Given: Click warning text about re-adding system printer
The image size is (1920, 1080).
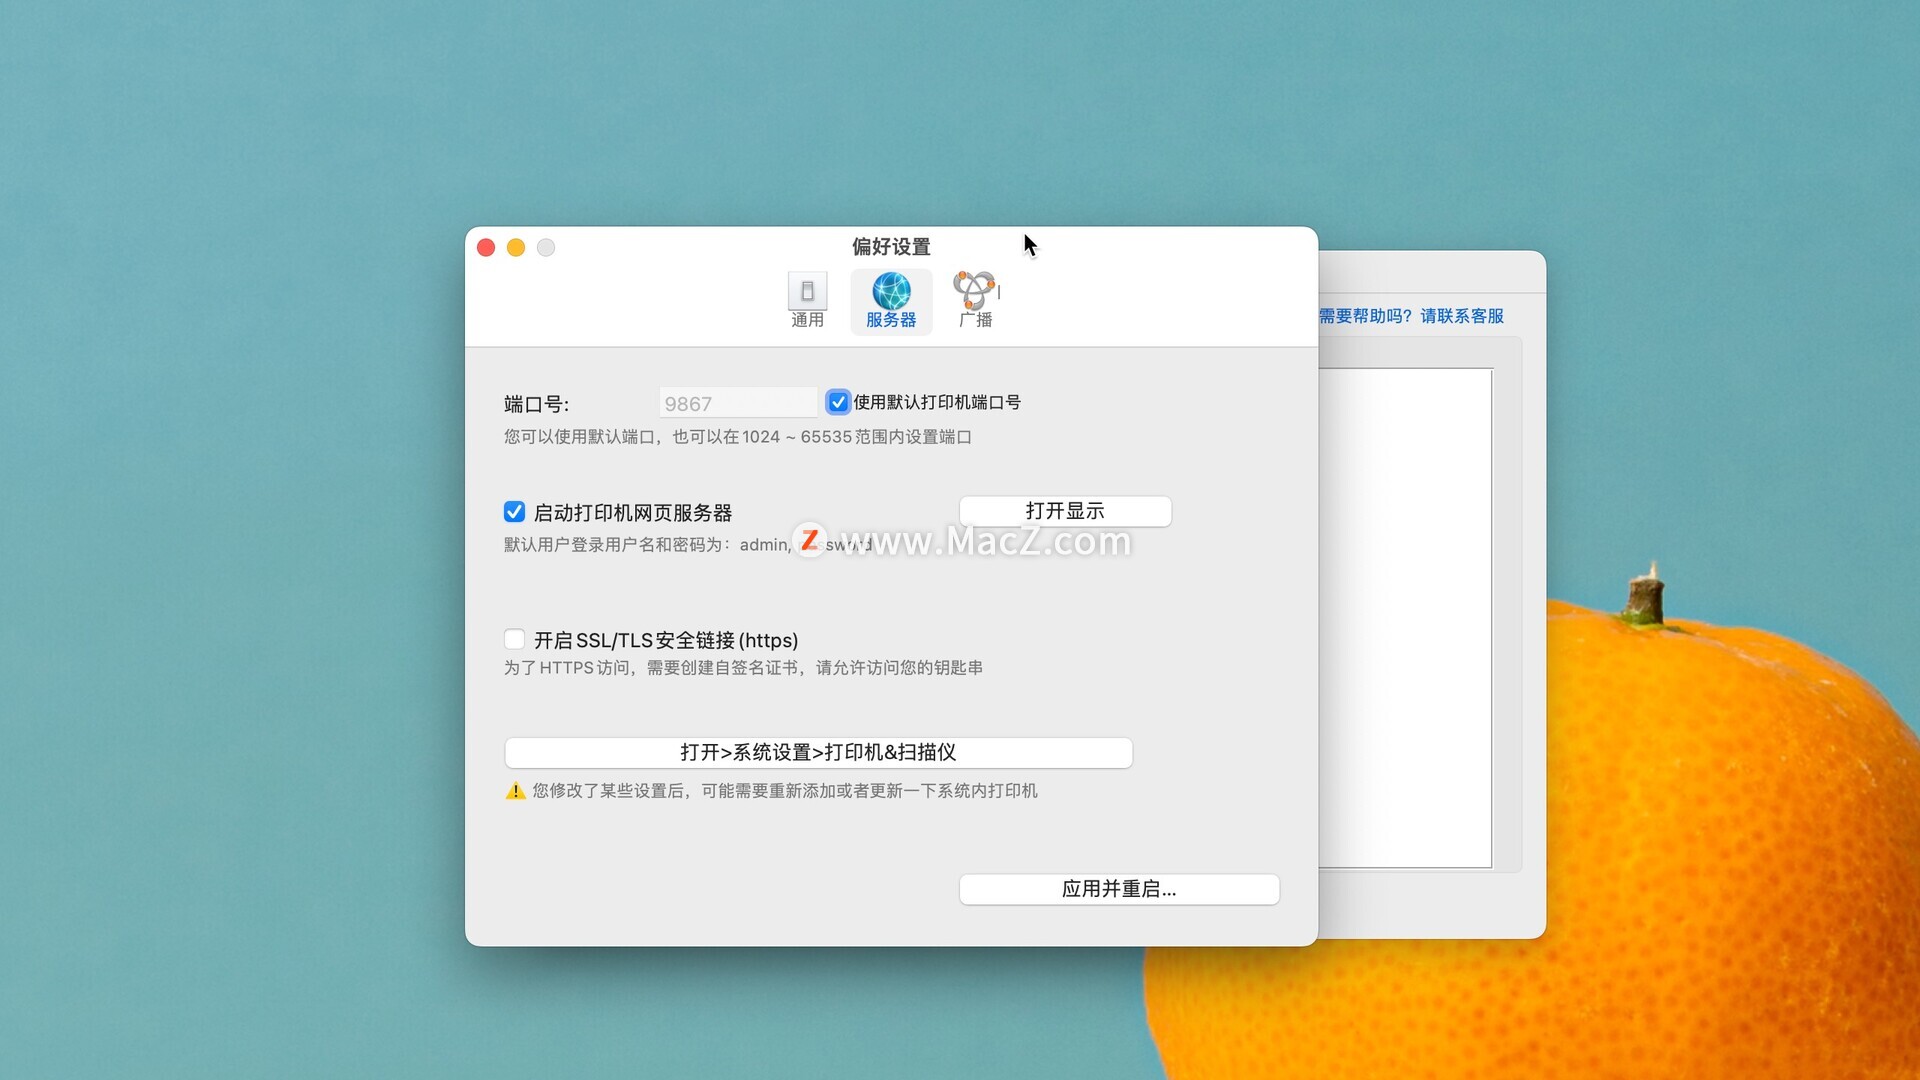Looking at the screenshot, I should click(785, 791).
